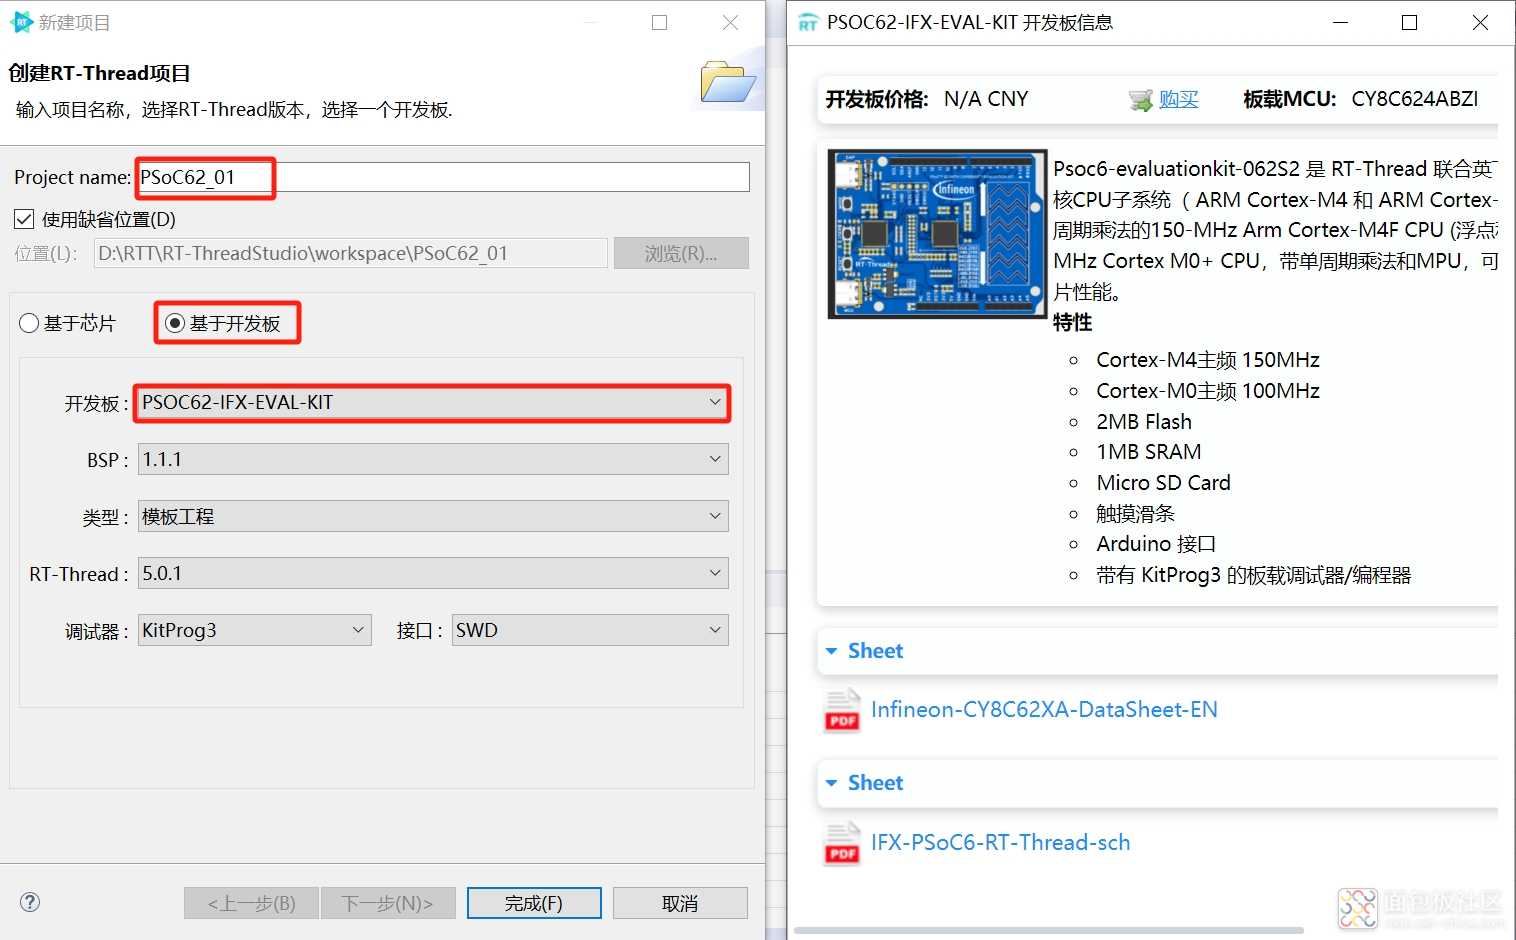Click the 'Cortex-M4主频 150MHz' feature line
The image size is (1516, 940).
tap(1208, 360)
